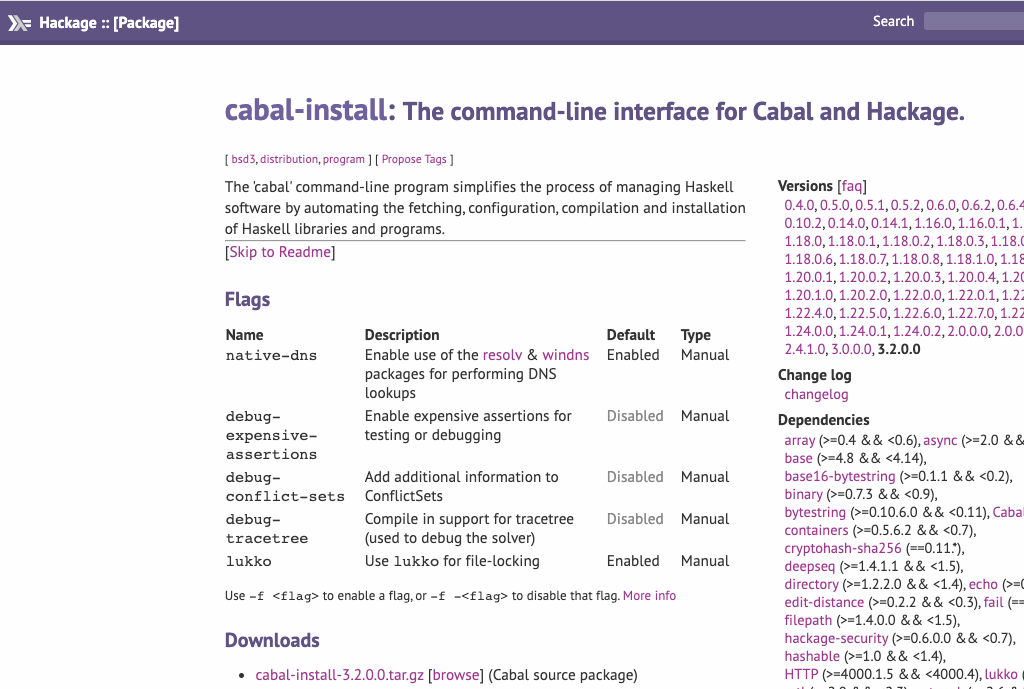The height and width of the screenshot is (689, 1024).
Task: Open the distribution tag
Action: click(289, 159)
